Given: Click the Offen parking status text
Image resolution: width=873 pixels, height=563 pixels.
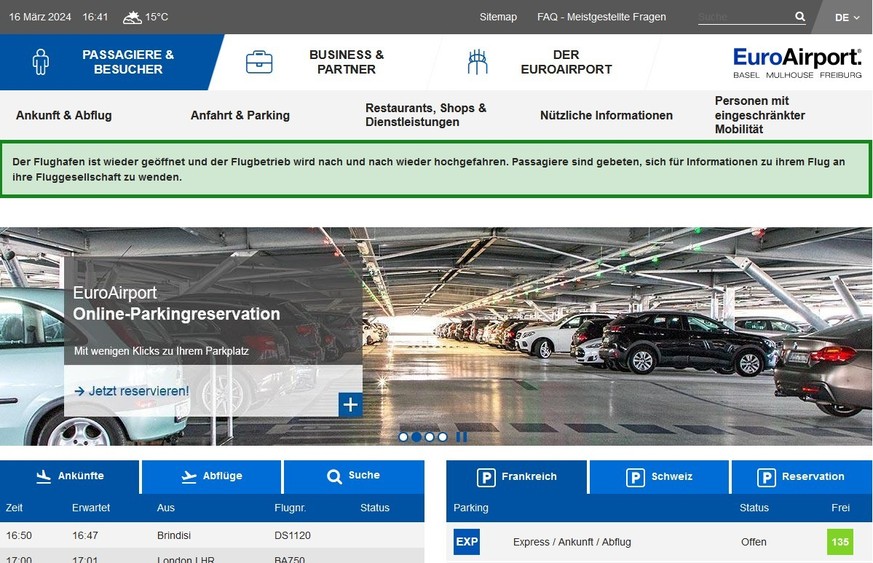Looking at the screenshot, I should point(753,542).
